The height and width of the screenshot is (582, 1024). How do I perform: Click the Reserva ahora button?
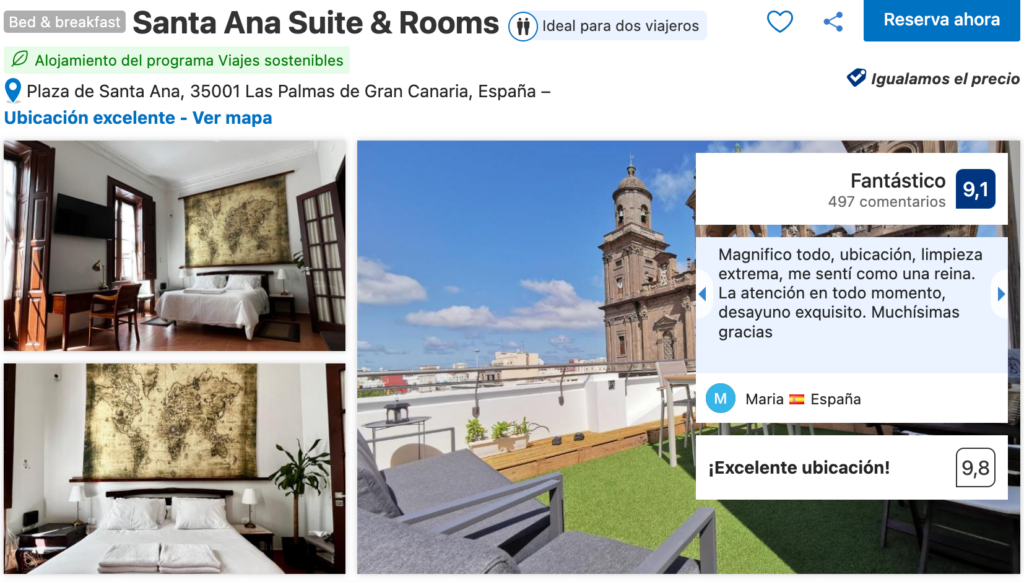pos(941,20)
